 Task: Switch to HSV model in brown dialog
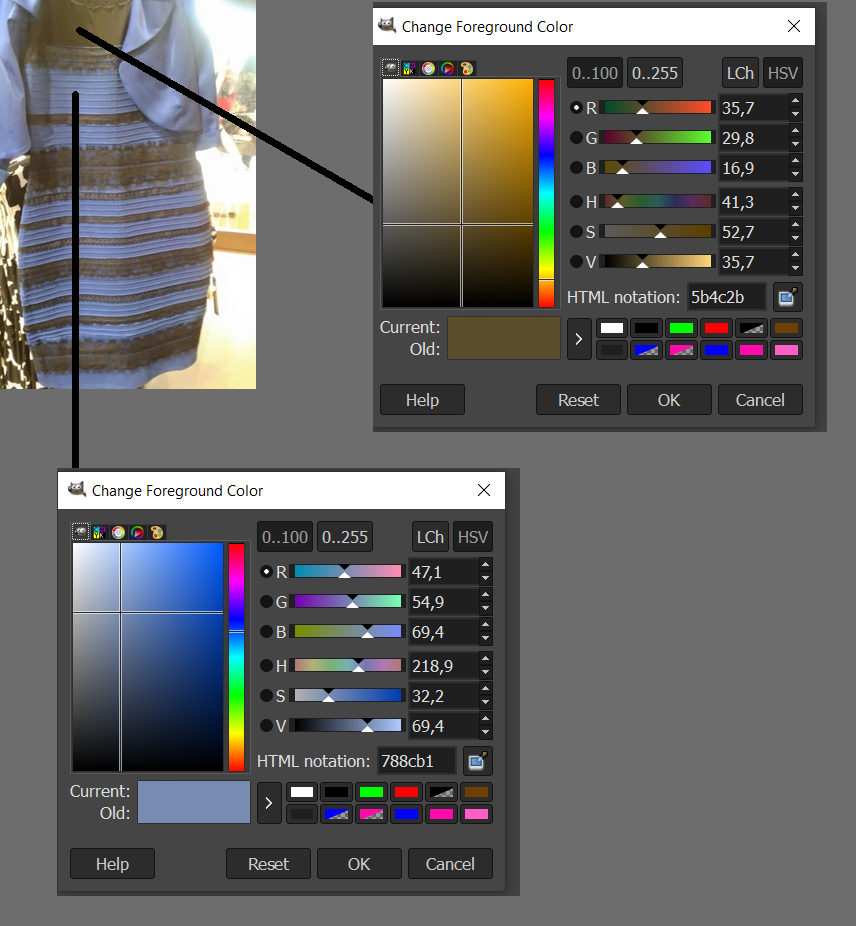point(783,73)
